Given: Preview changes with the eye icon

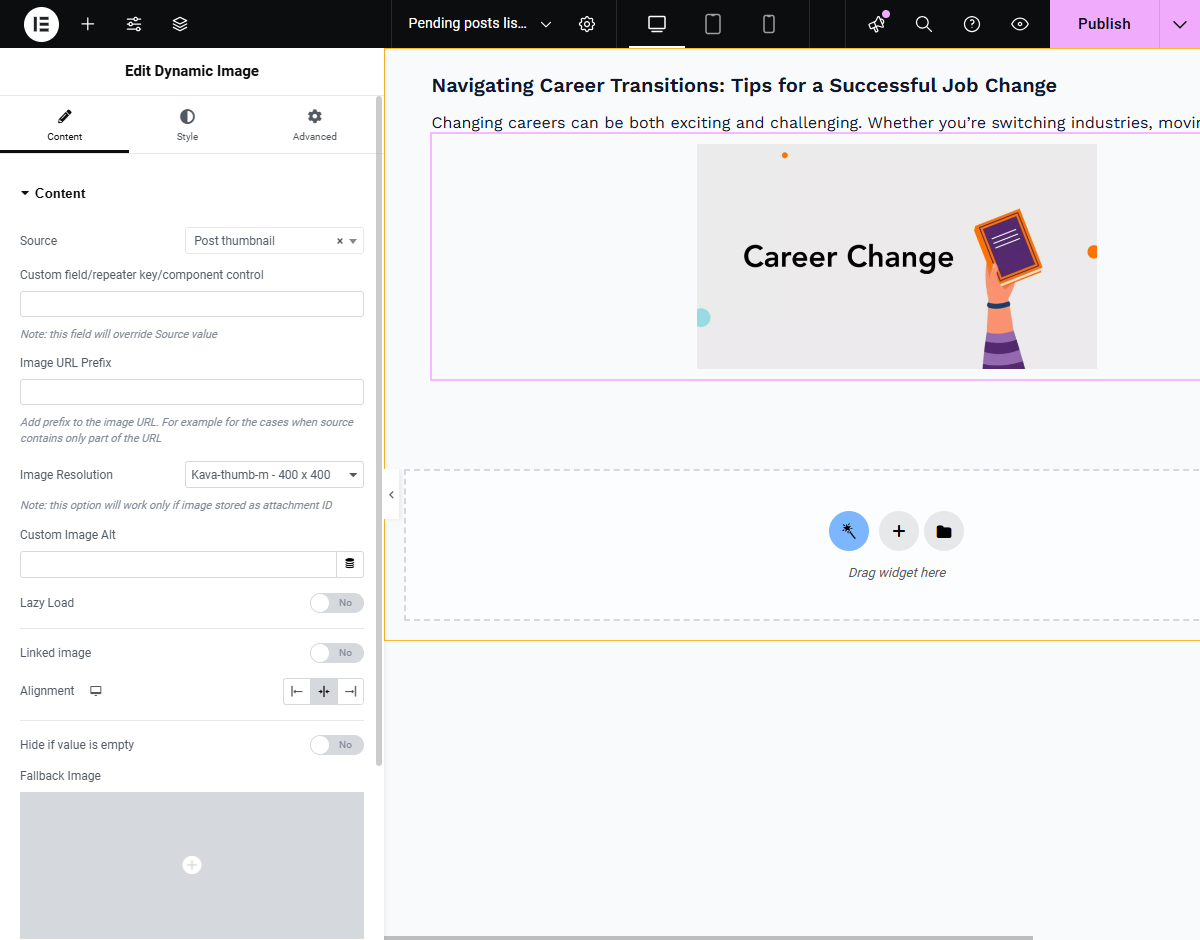Looking at the screenshot, I should tap(1020, 24).
